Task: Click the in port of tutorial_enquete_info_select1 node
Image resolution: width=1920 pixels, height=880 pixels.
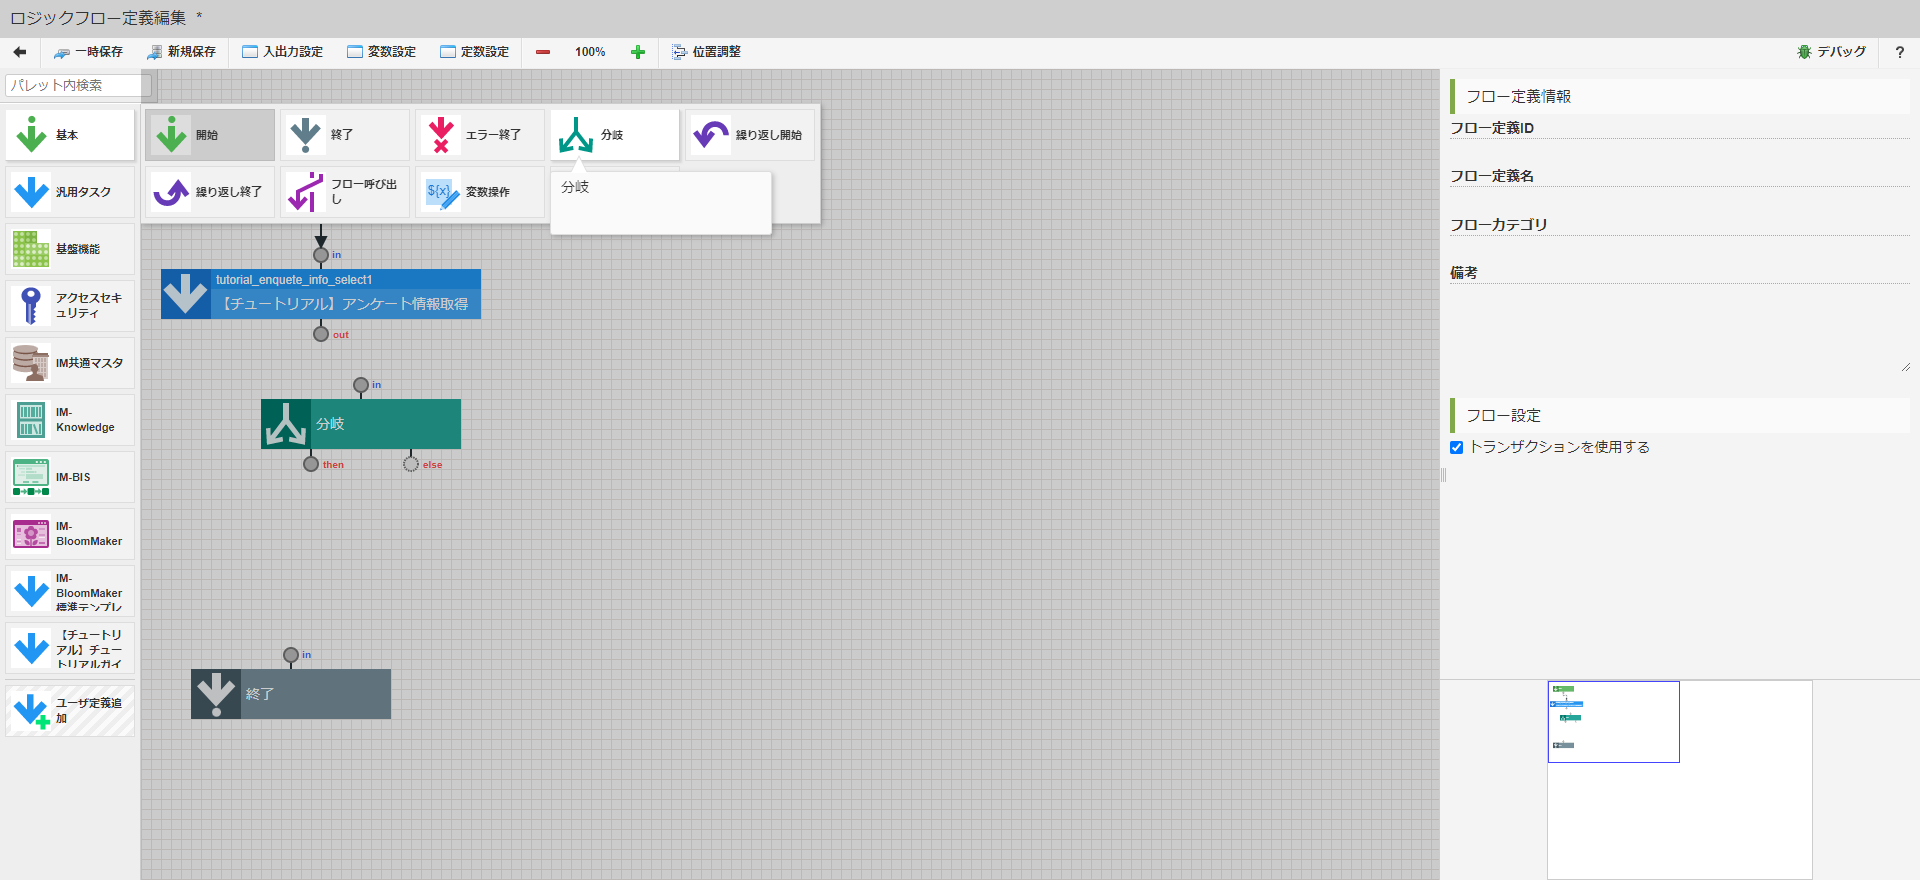Action: [321, 255]
